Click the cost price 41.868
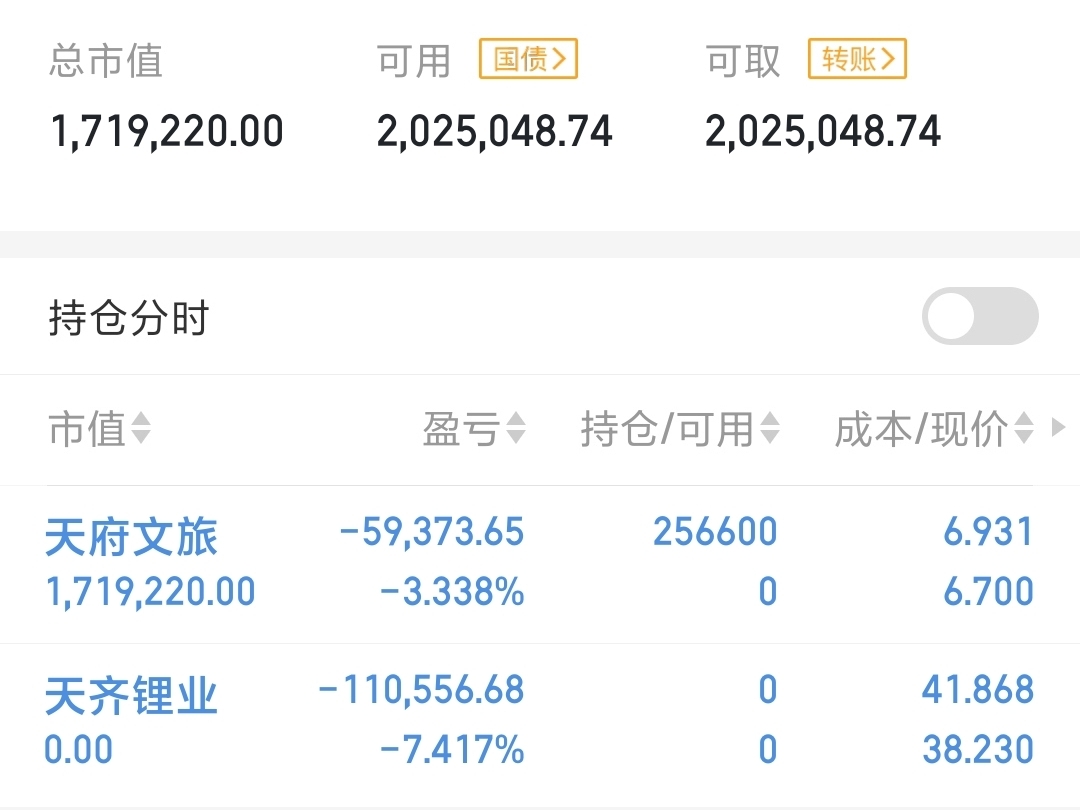1080x810 pixels. [x=978, y=690]
